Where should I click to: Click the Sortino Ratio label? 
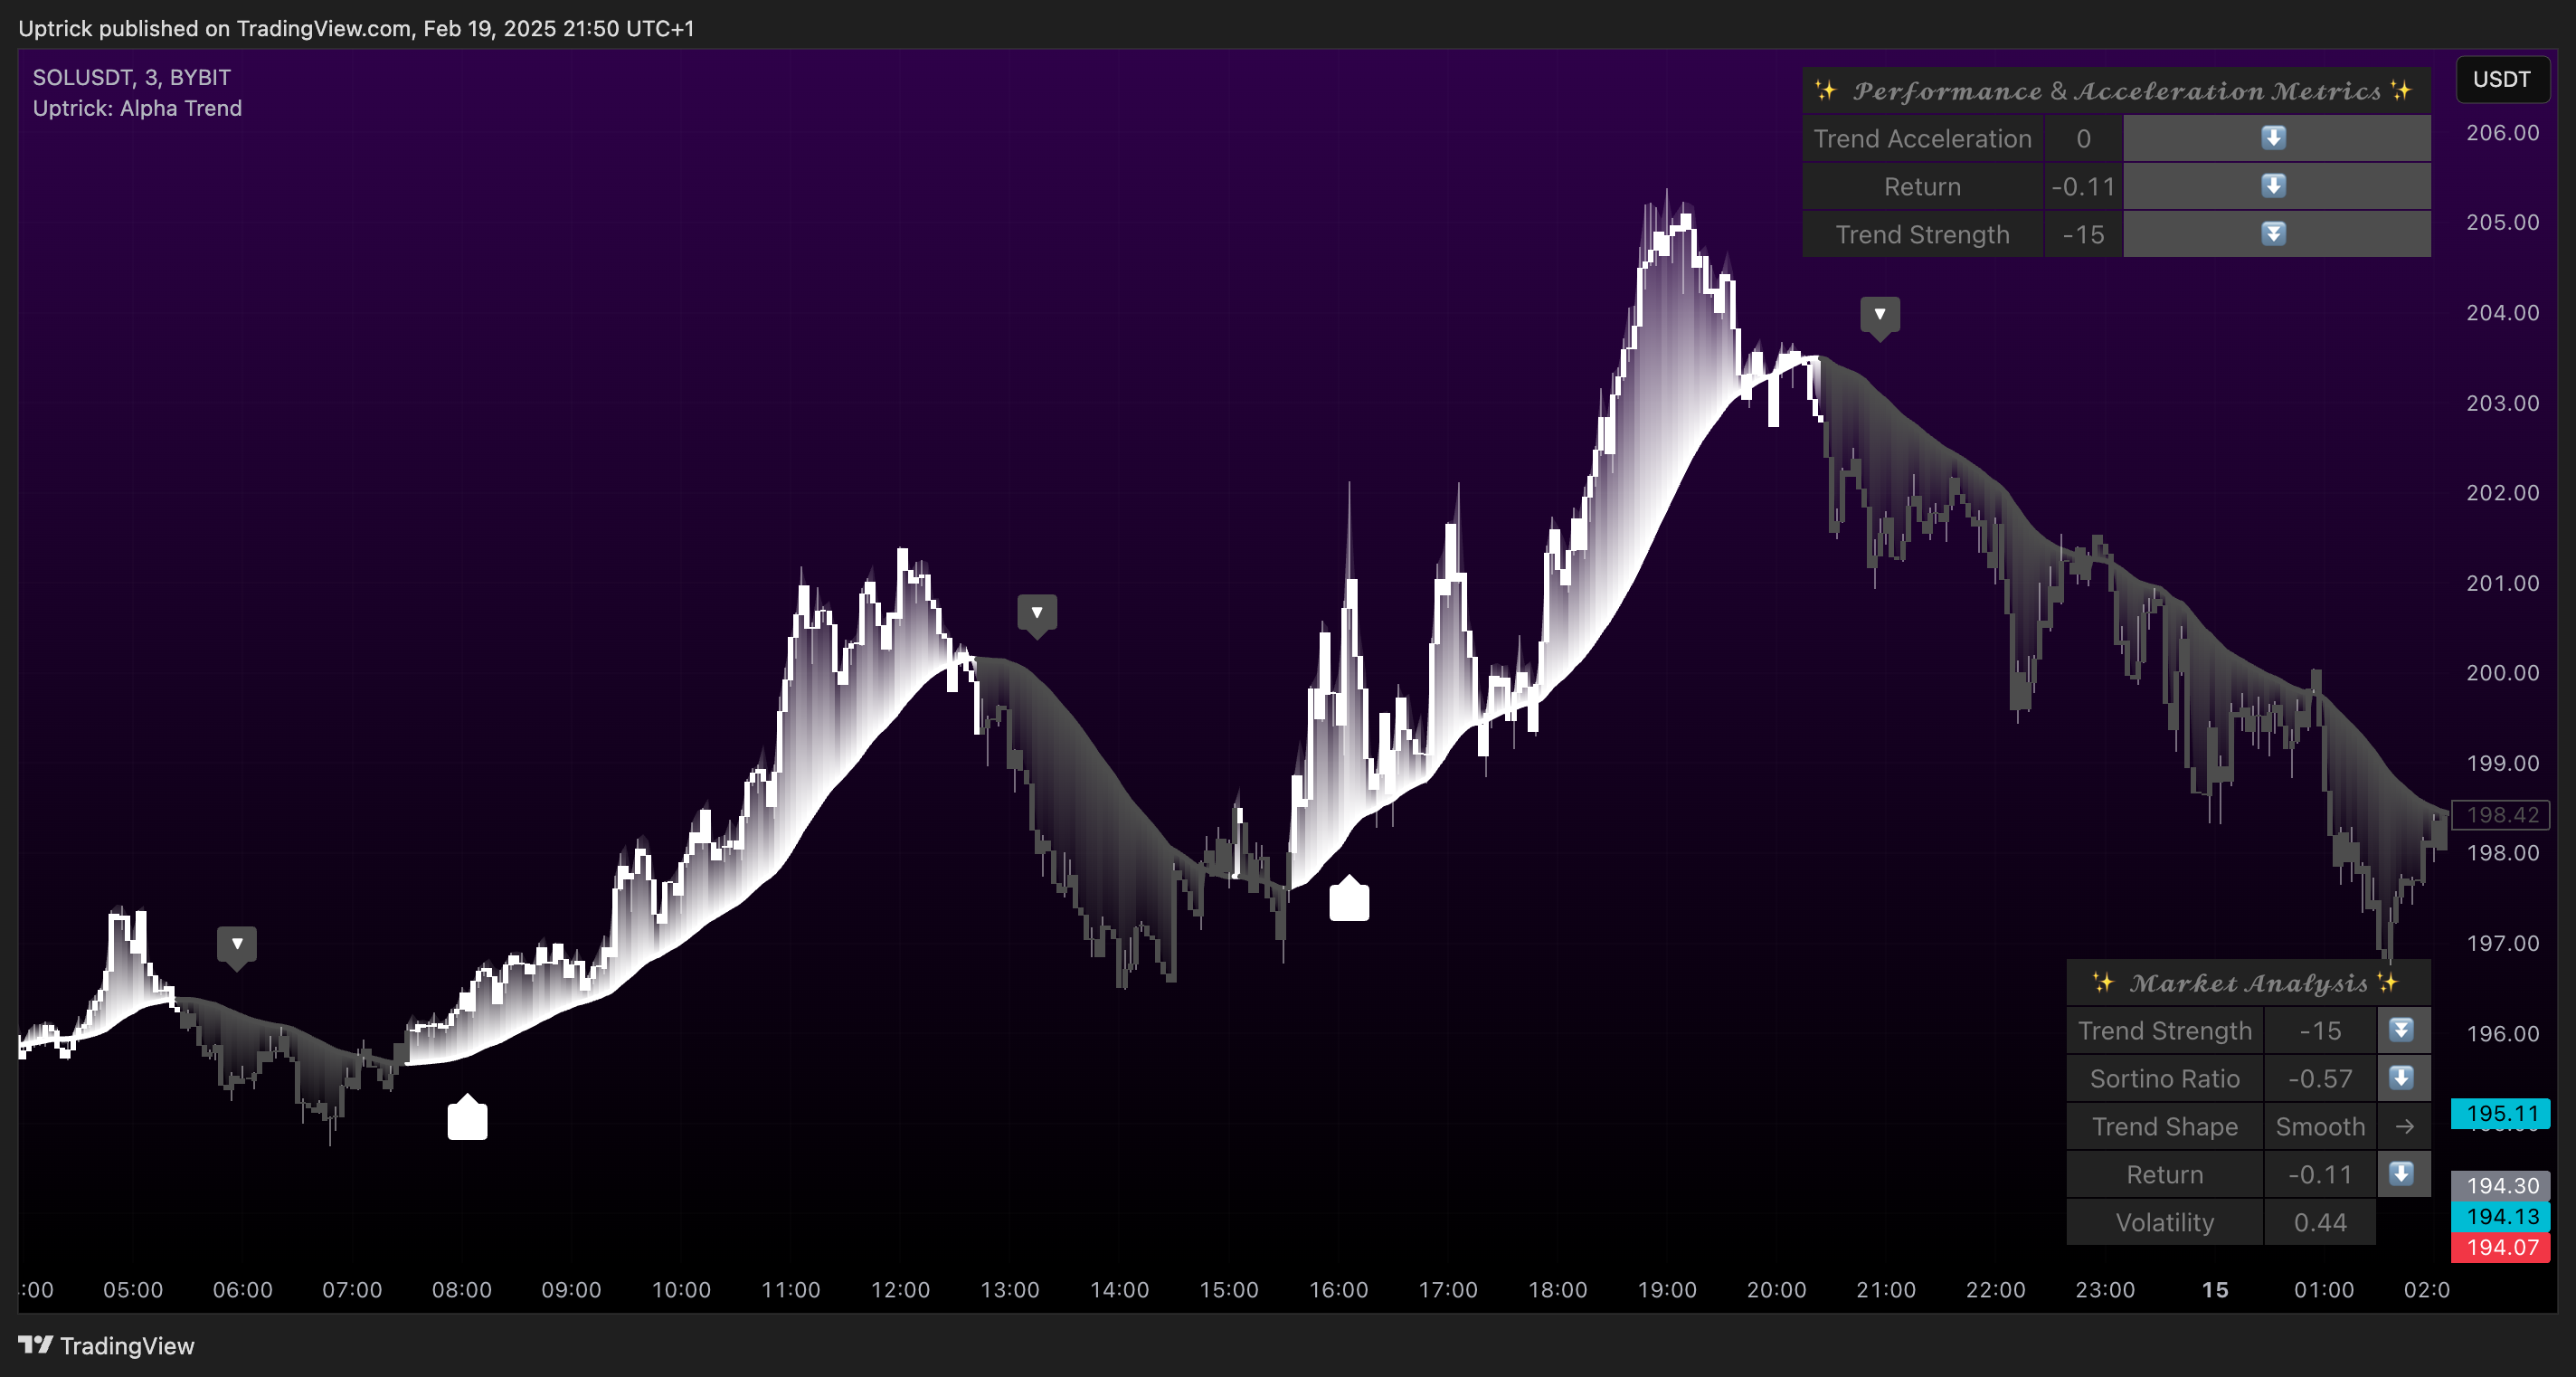coord(2165,1079)
